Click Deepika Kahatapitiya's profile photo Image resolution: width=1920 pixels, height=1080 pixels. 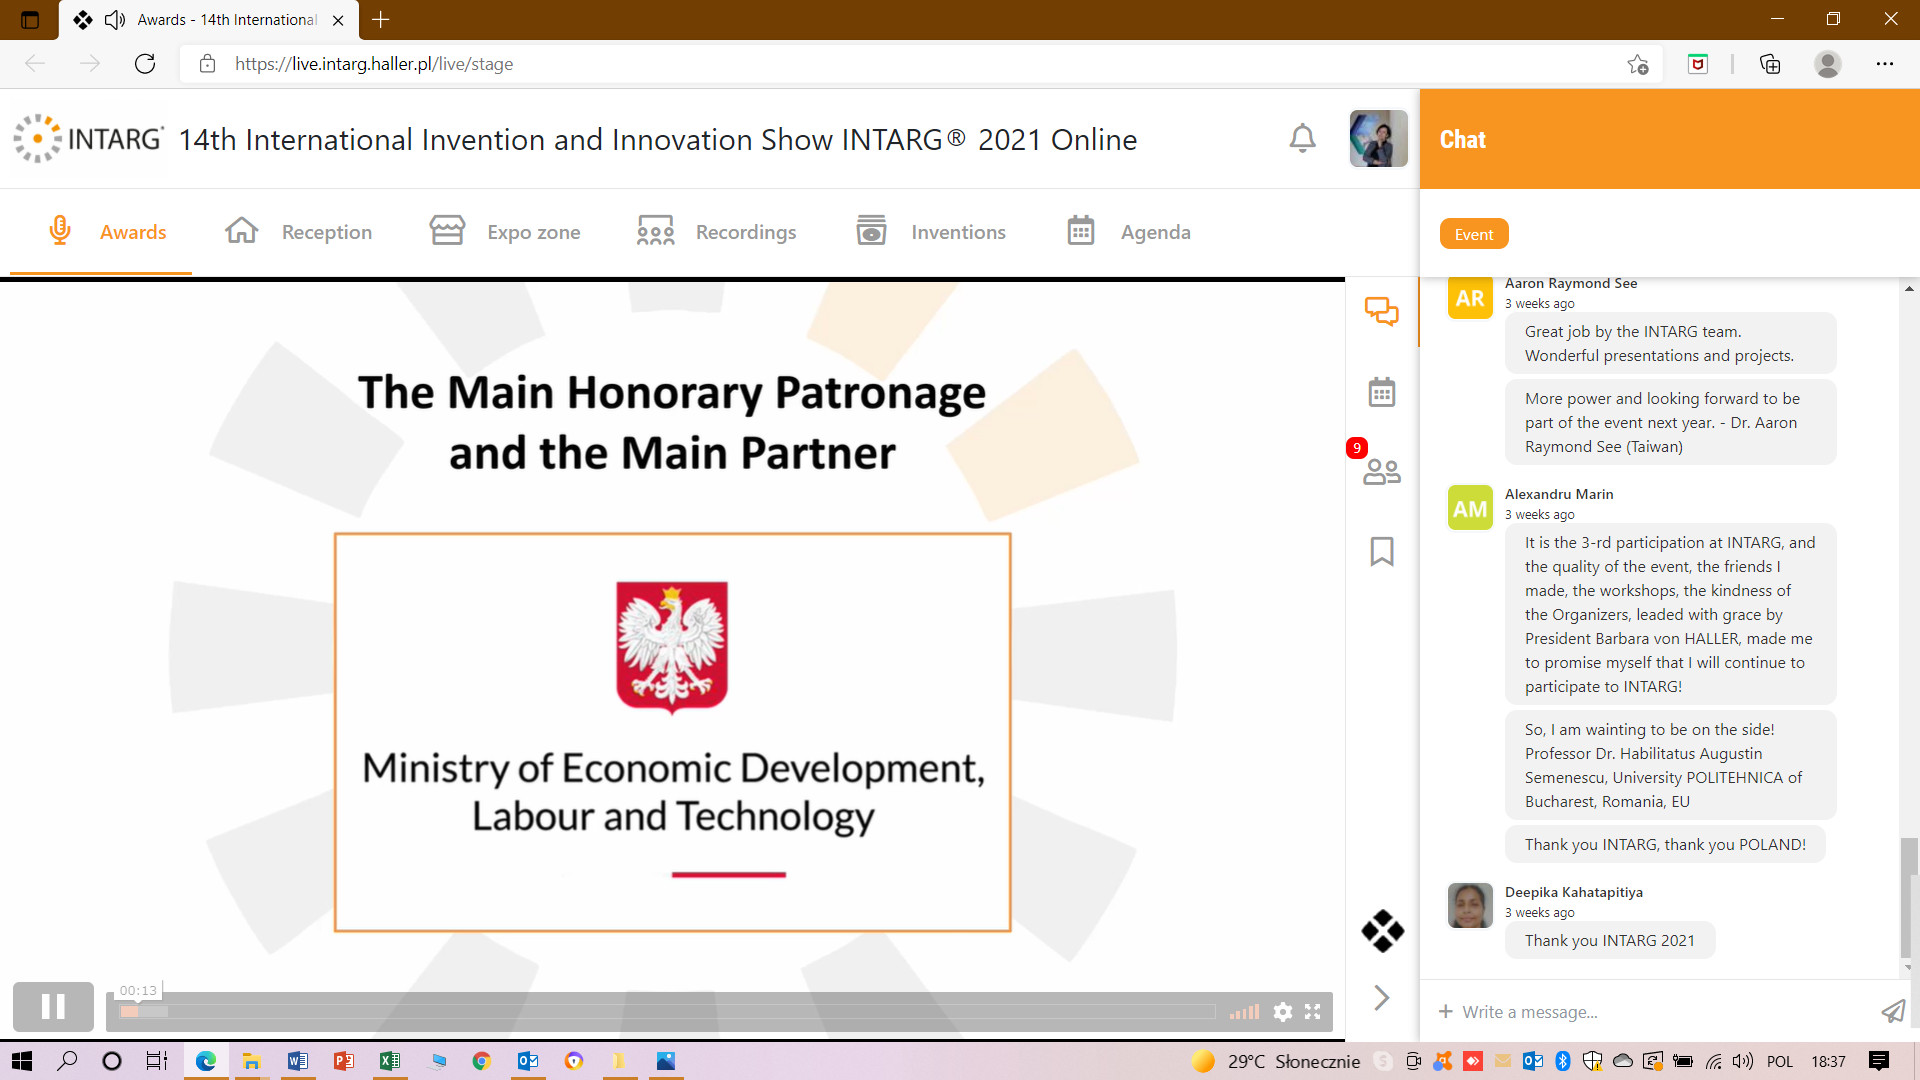(x=1470, y=906)
